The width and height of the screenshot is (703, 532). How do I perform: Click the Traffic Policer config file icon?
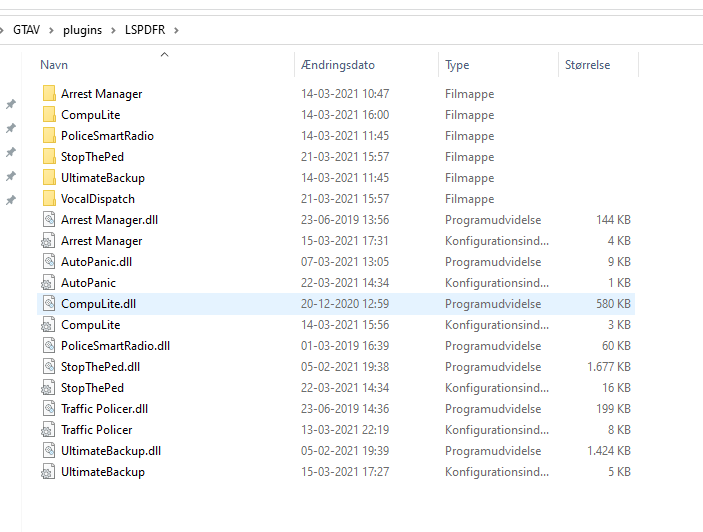pyautogui.click(x=48, y=430)
